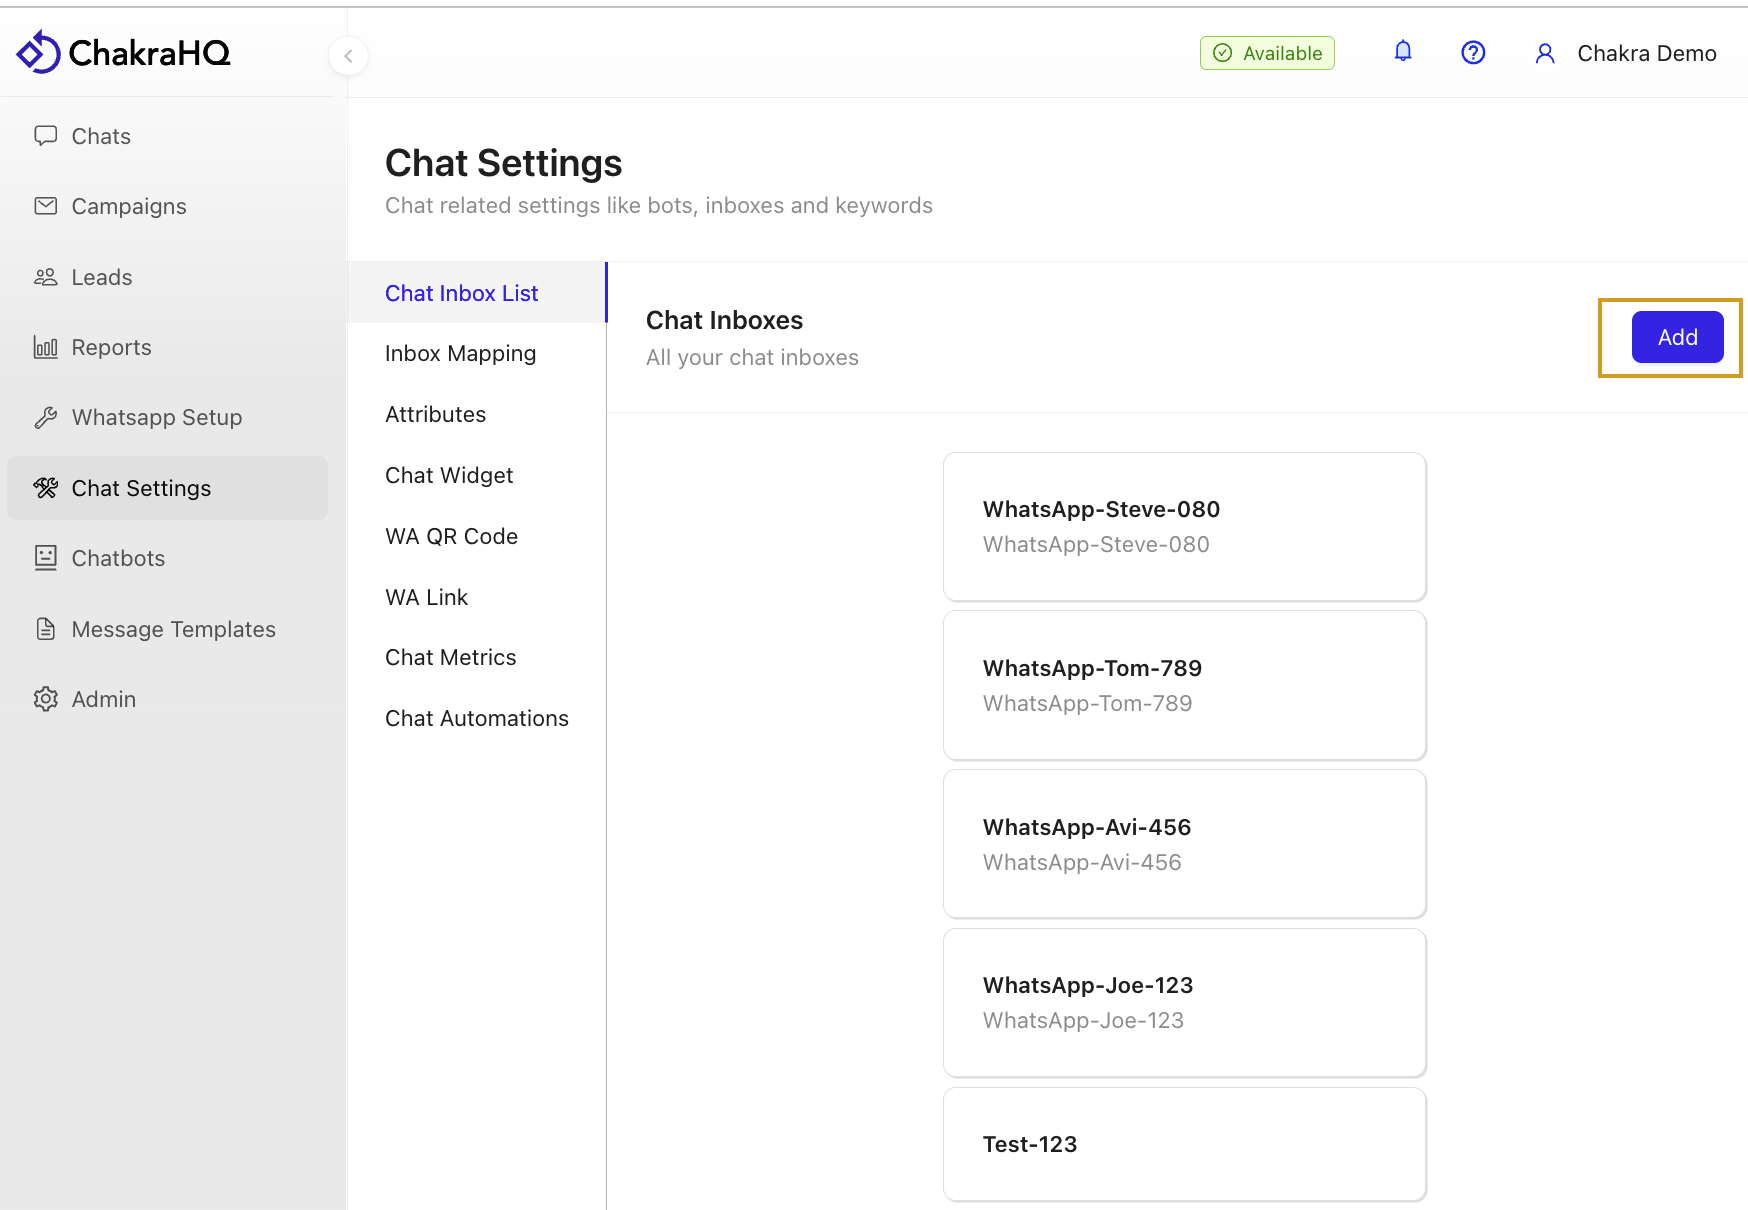Open the help question mark icon
Image resolution: width=1748 pixels, height=1210 pixels.
point(1473,53)
